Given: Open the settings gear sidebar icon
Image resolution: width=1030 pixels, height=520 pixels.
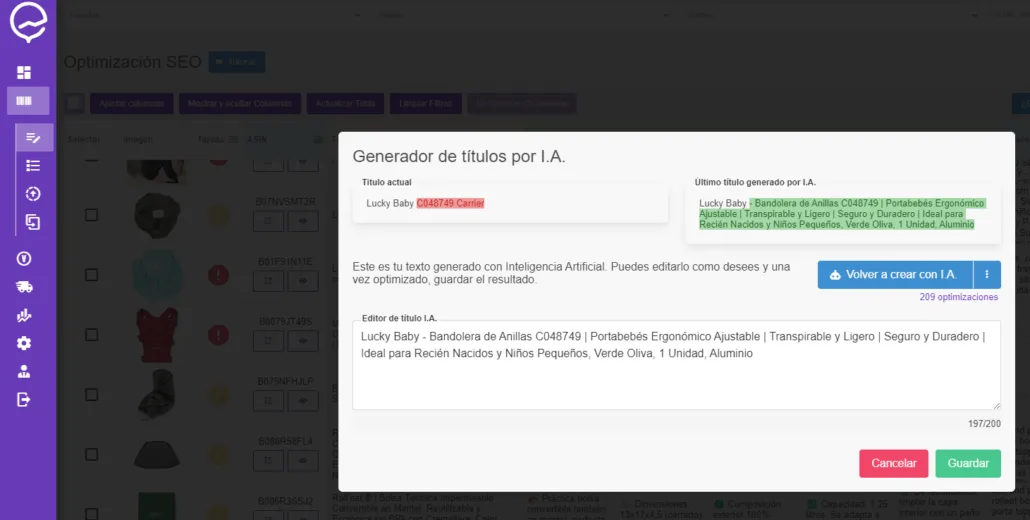Looking at the screenshot, I should click(24, 343).
